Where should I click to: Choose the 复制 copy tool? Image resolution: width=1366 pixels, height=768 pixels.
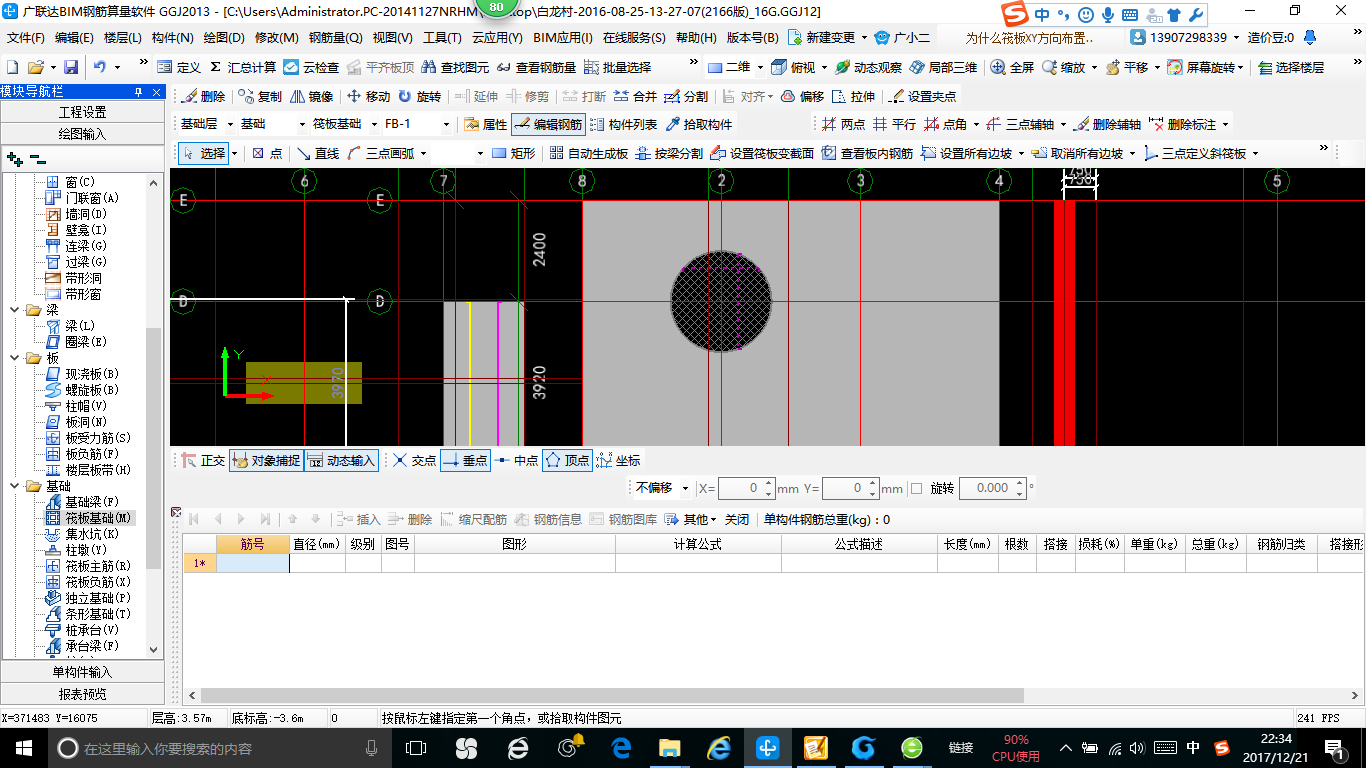point(260,97)
